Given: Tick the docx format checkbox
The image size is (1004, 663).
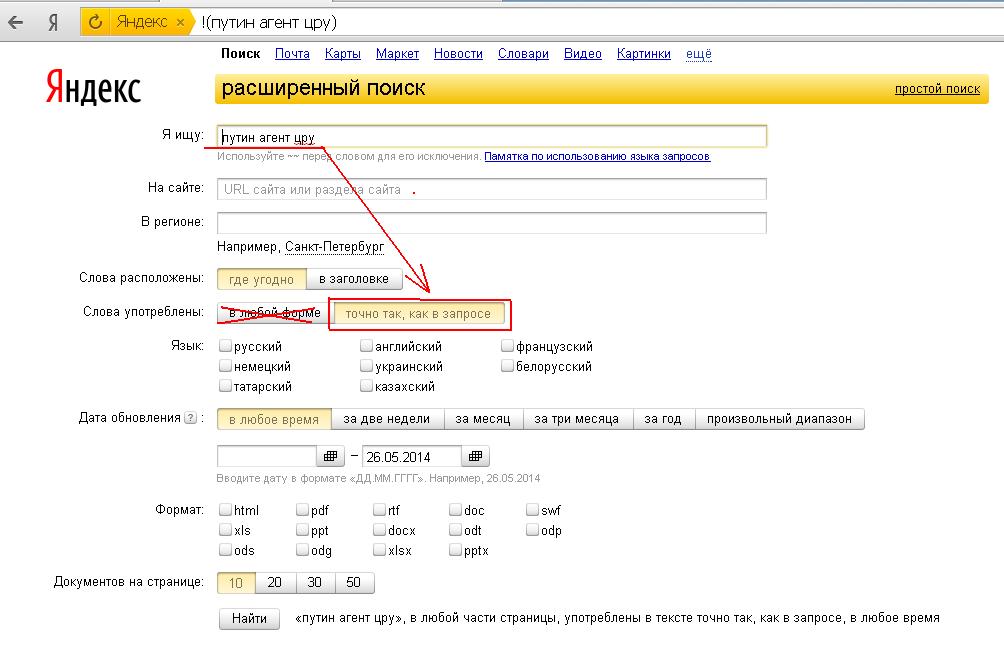Looking at the screenshot, I should [379, 530].
